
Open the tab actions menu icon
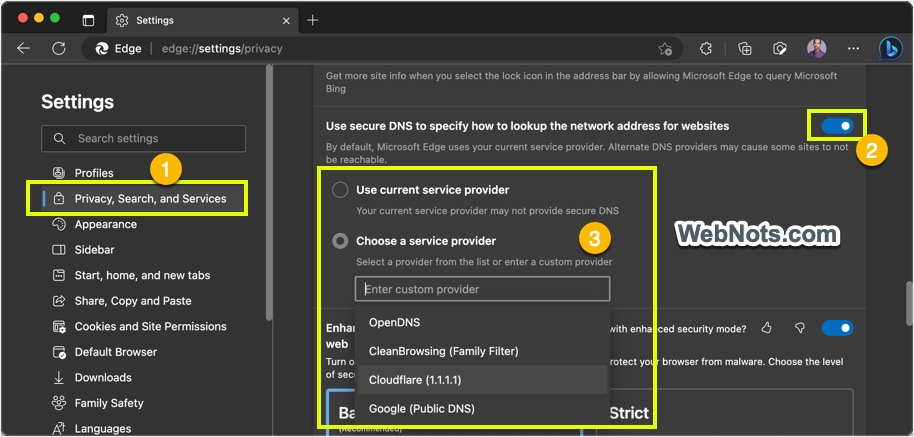[88, 20]
